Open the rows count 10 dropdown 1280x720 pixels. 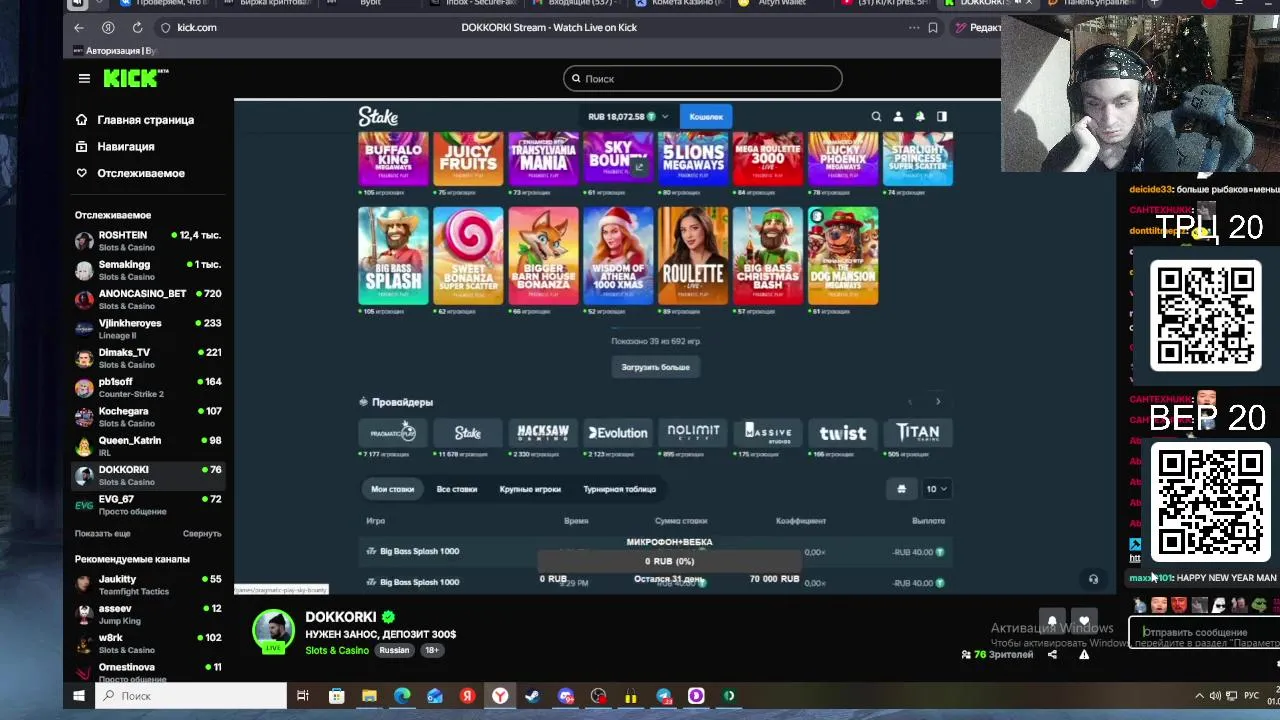[x=936, y=489]
